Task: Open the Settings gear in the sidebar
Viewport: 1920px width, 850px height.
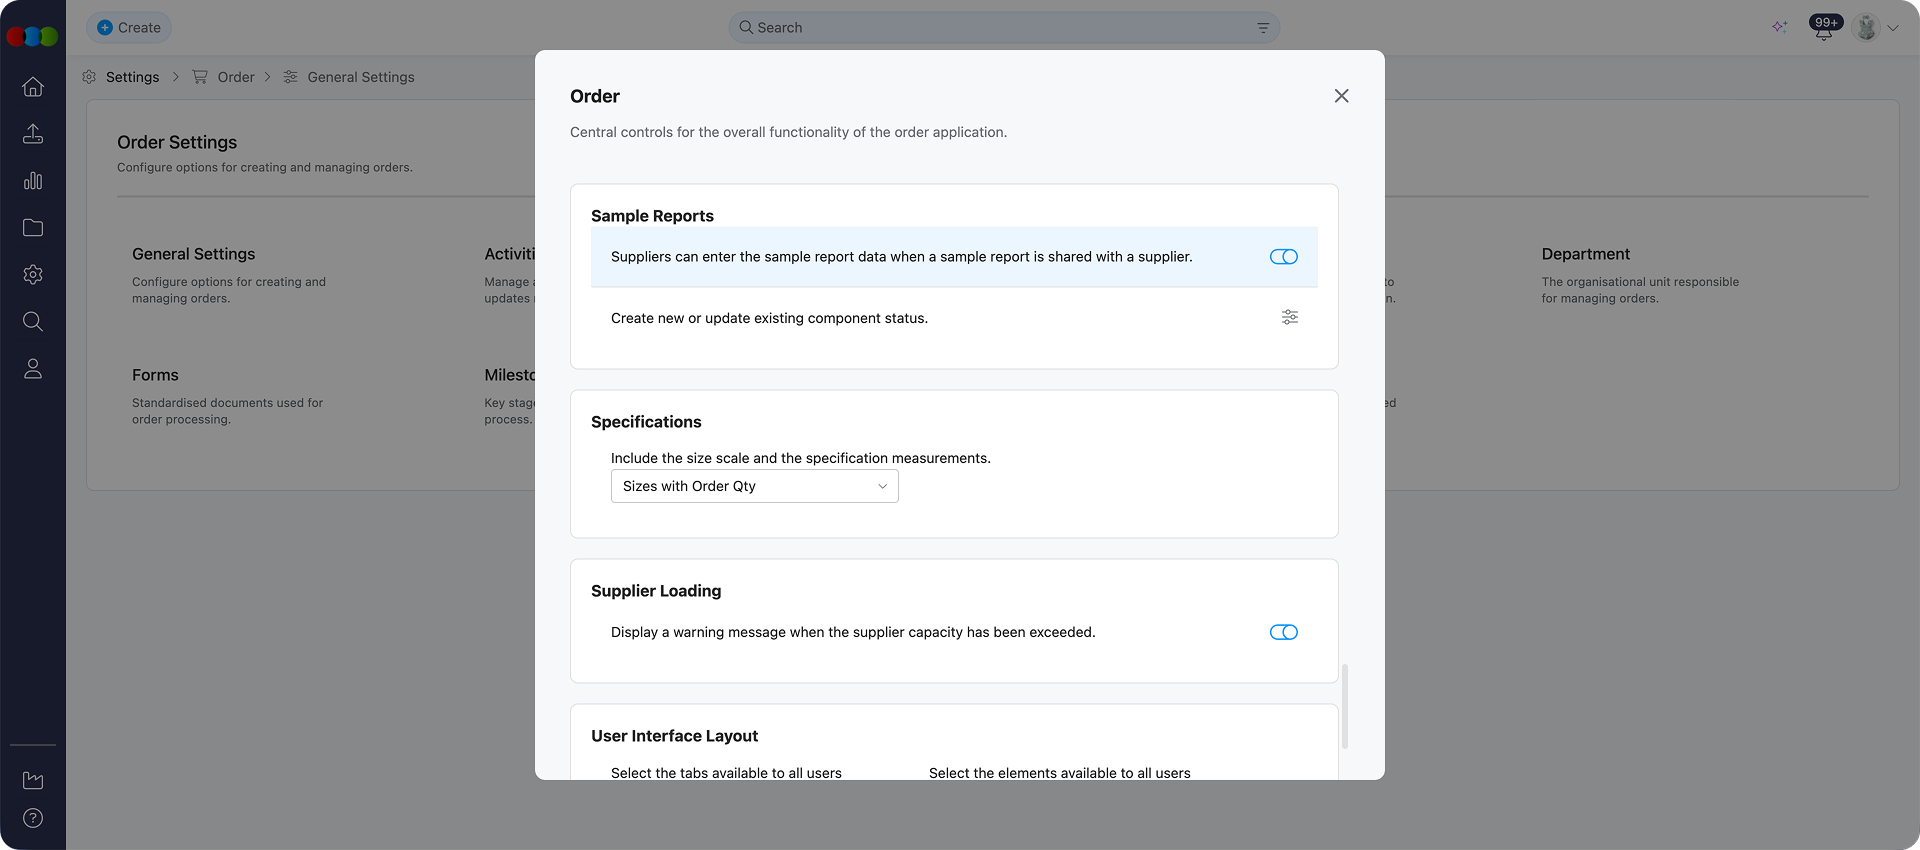Action: coord(33,275)
